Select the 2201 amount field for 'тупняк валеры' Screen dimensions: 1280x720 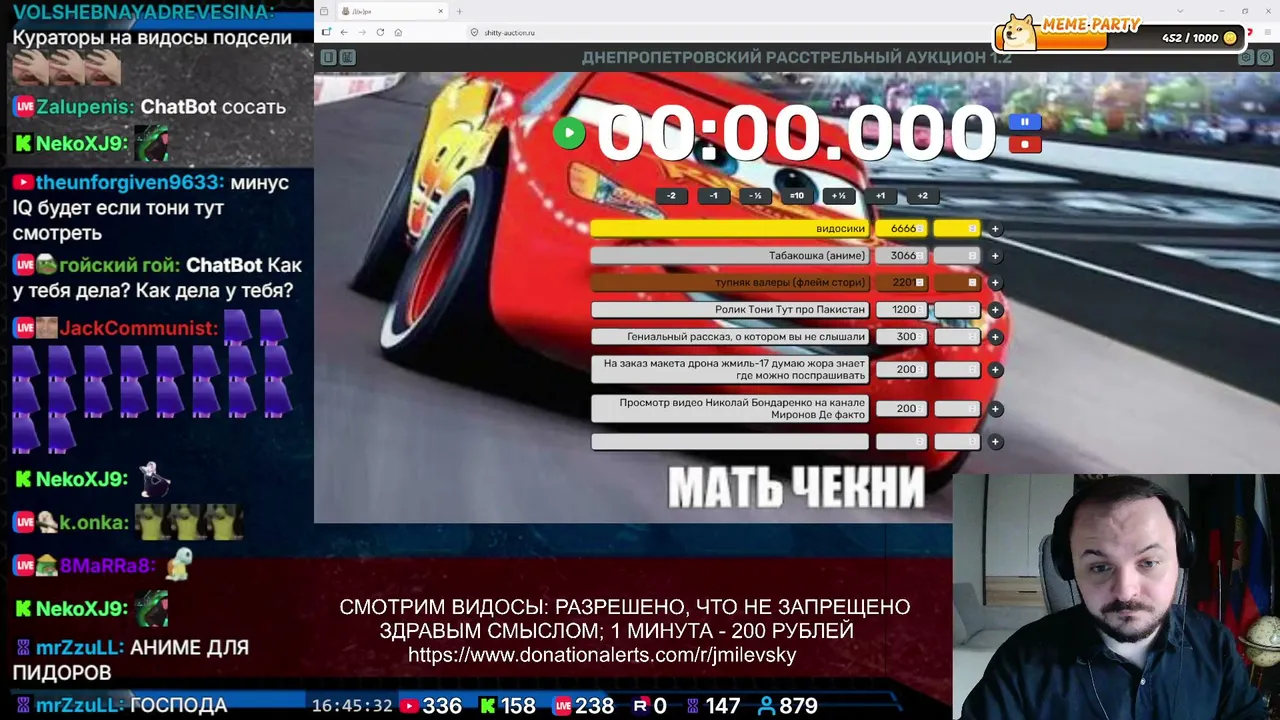tap(902, 283)
